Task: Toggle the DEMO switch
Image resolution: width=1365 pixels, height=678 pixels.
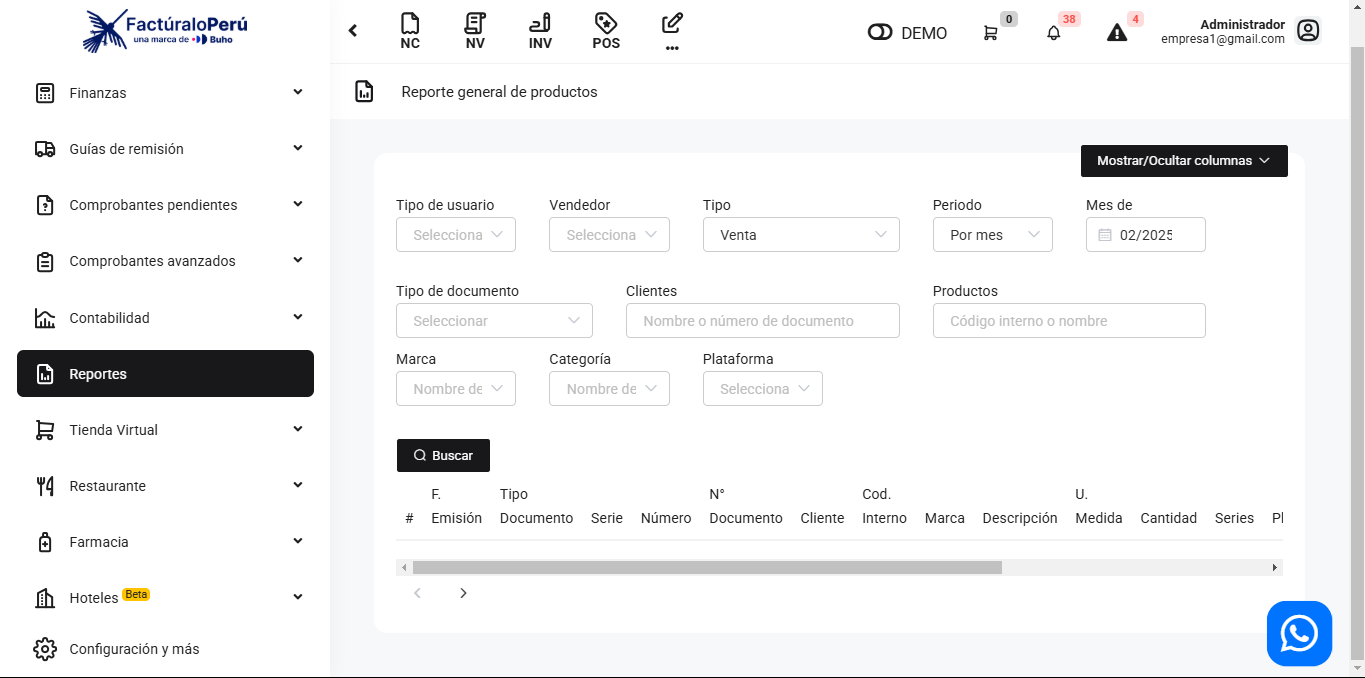Action: point(880,33)
